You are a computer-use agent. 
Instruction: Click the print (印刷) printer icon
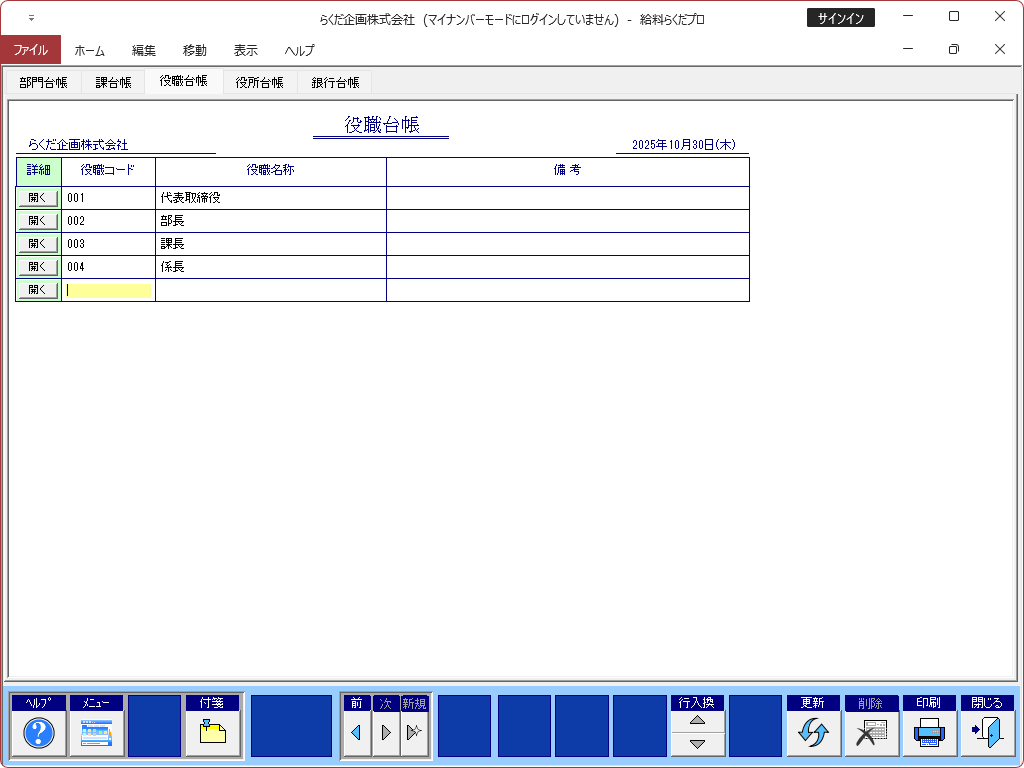928,734
